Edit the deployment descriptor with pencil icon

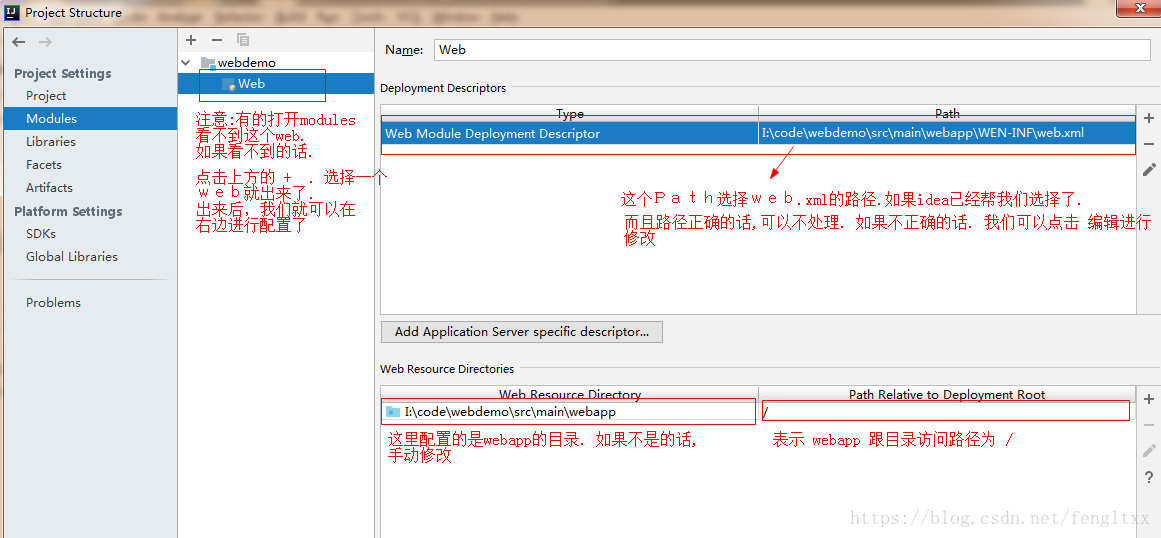[1148, 169]
